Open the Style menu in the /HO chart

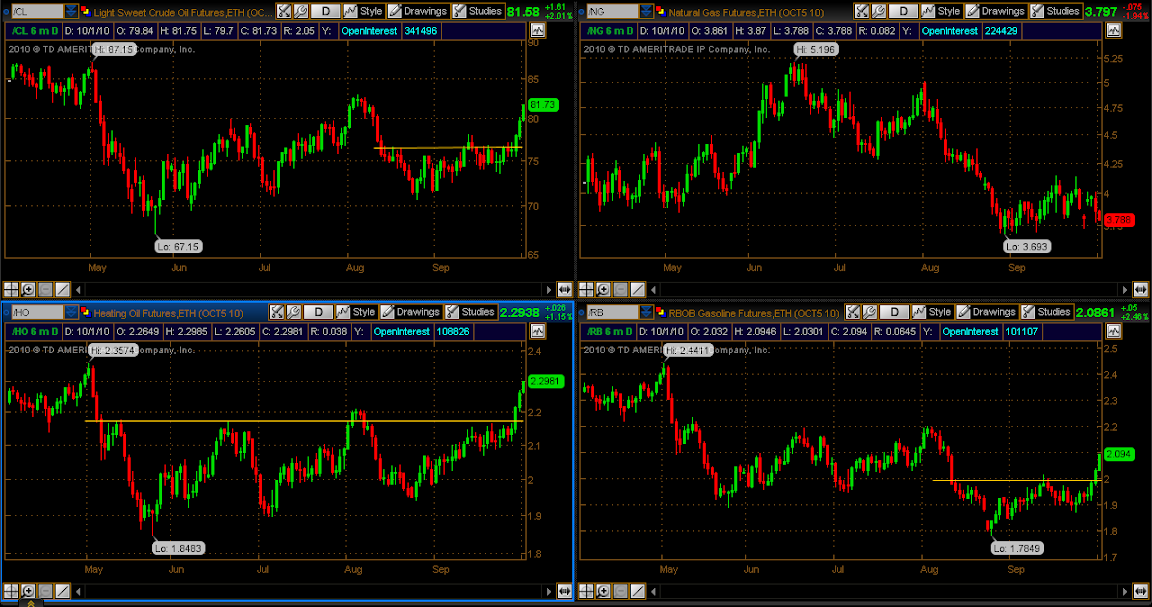click(x=356, y=312)
